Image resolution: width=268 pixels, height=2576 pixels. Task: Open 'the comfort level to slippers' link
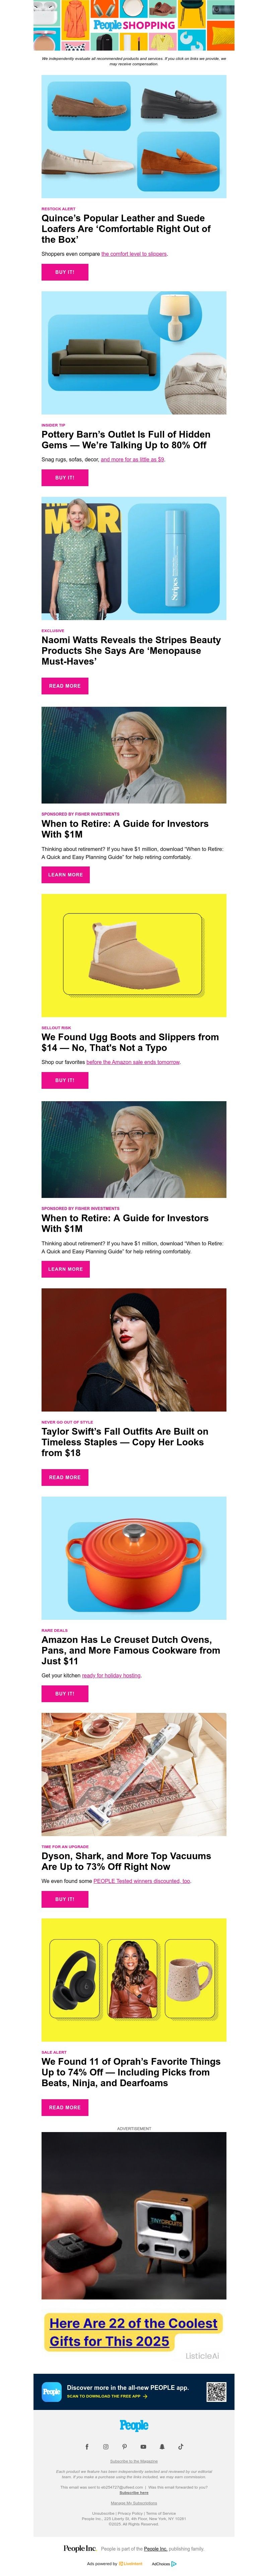(x=134, y=254)
